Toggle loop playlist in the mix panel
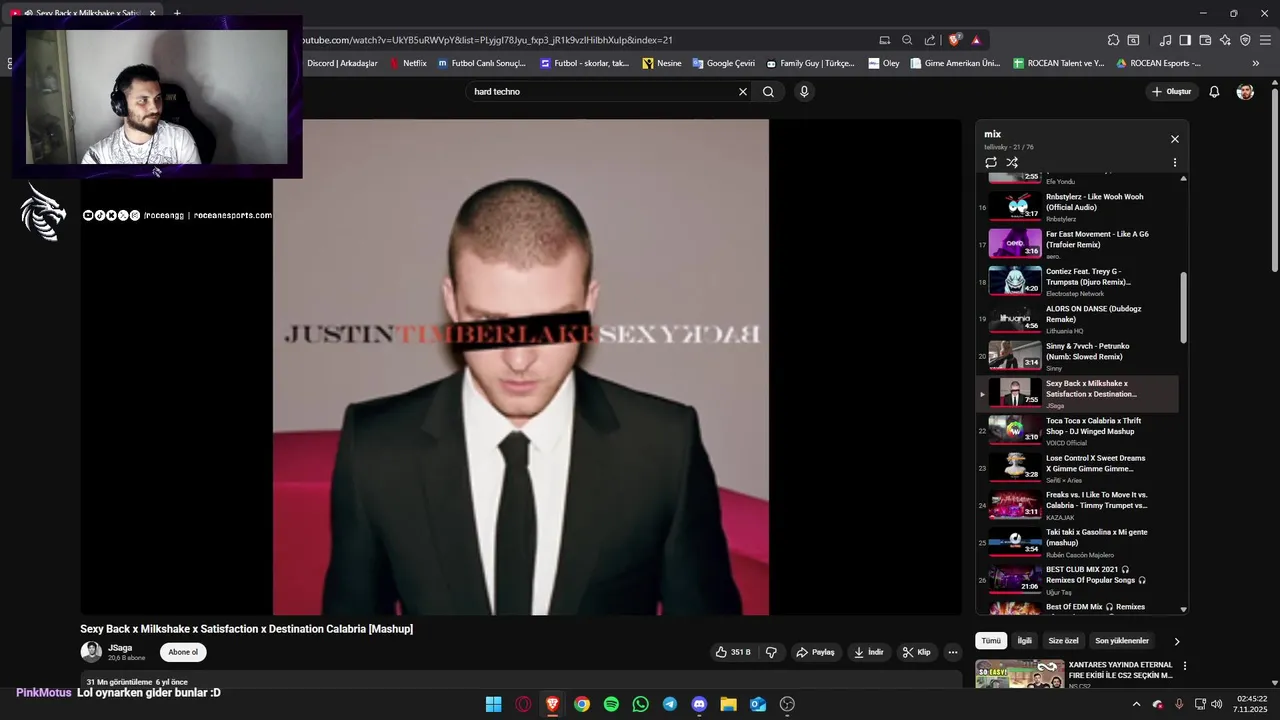 [x=990, y=162]
